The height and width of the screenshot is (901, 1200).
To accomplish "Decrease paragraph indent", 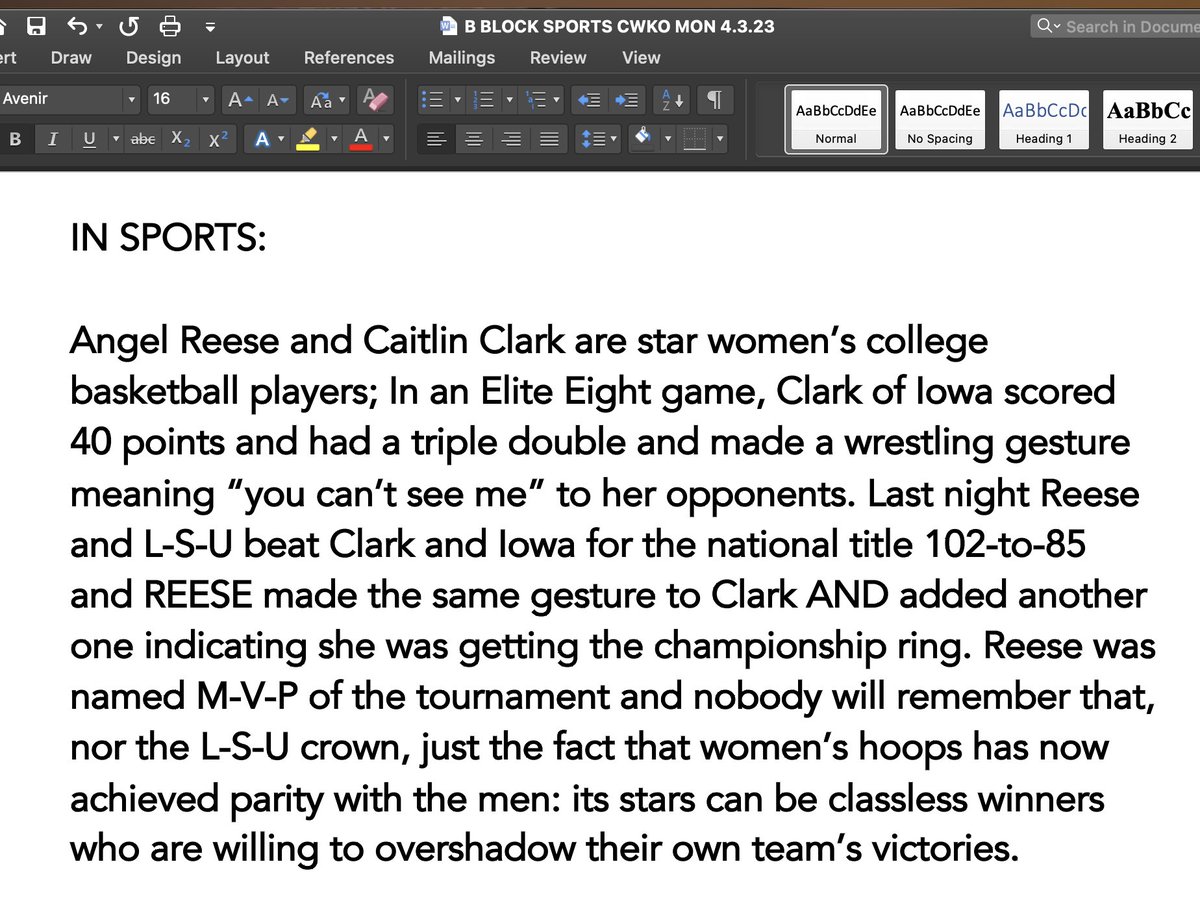I will [x=590, y=100].
